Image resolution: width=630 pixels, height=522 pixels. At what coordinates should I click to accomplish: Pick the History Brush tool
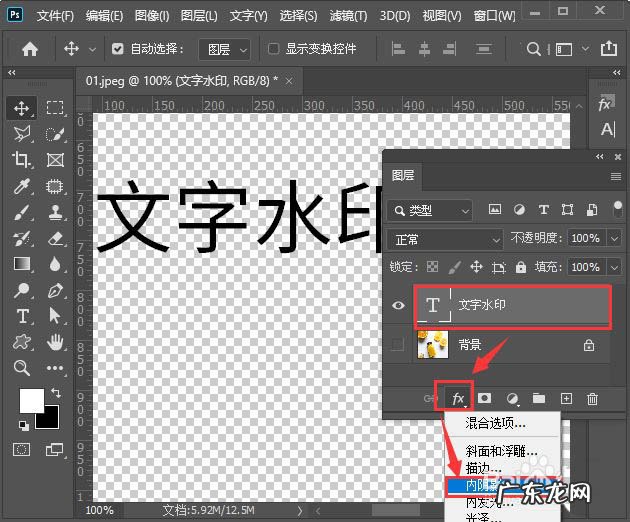point(21,238)
